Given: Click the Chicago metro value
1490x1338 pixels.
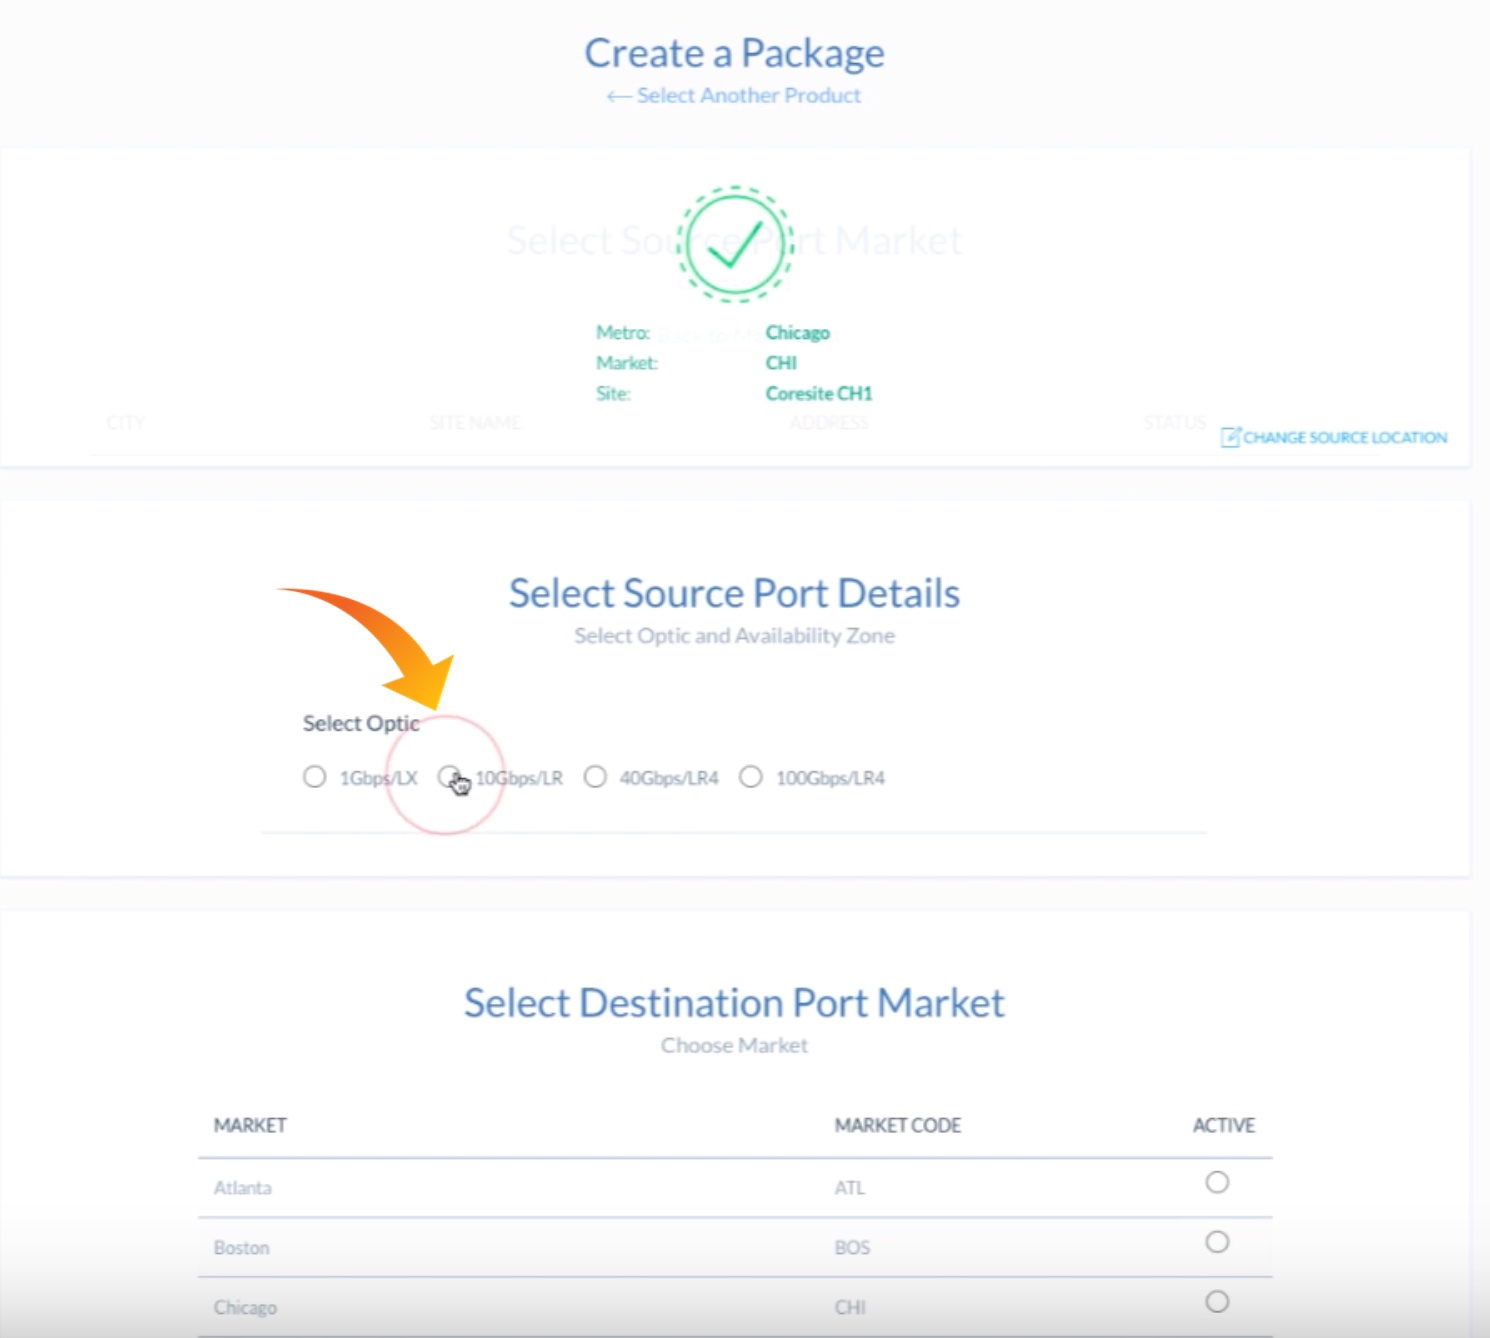Looking at the screenshot, I should [x=797, y=332].
